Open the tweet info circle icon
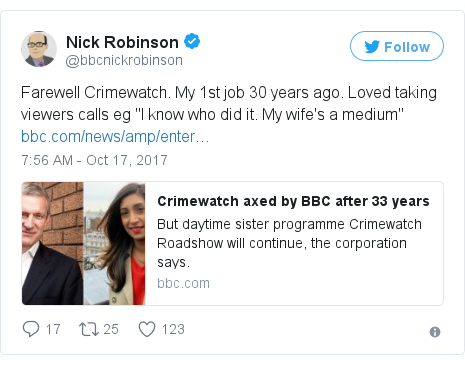The height and width of the screenshot is (365, 465). (435, 332)
